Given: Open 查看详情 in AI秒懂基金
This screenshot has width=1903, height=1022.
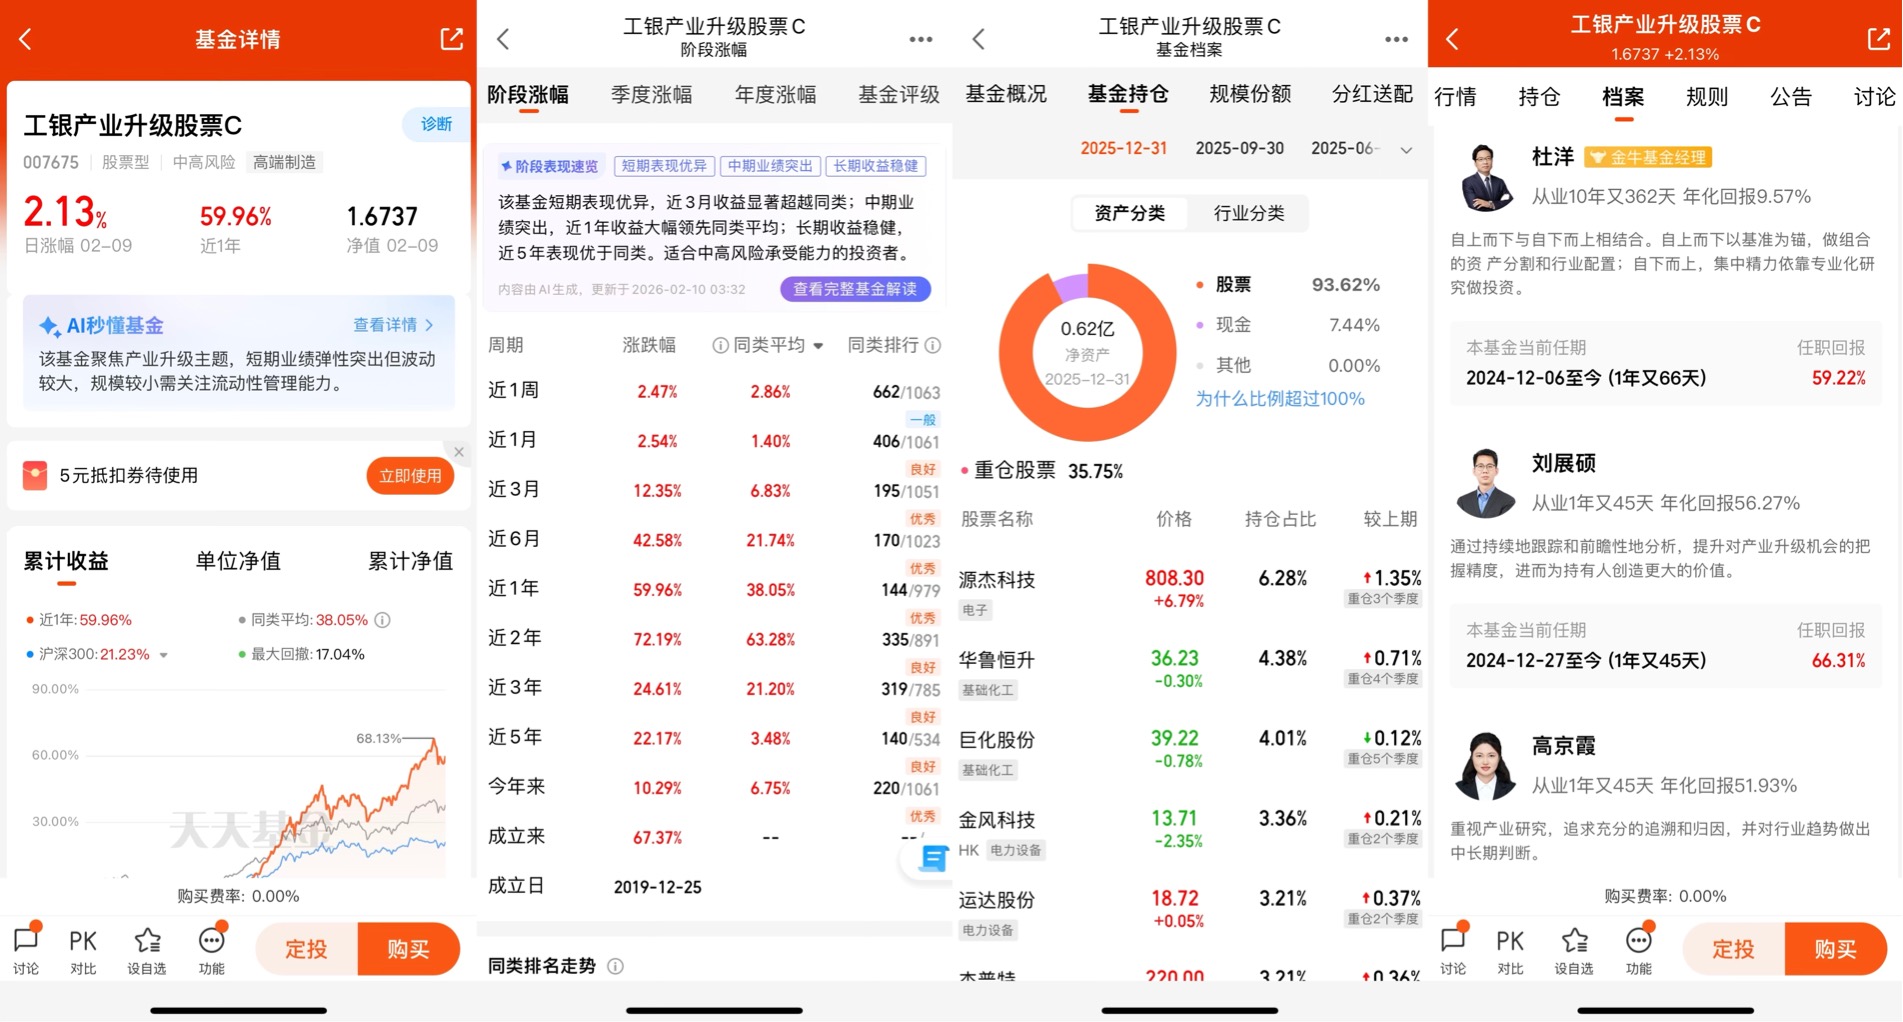Looking at the screenshot, I should [x=393, y=325].
